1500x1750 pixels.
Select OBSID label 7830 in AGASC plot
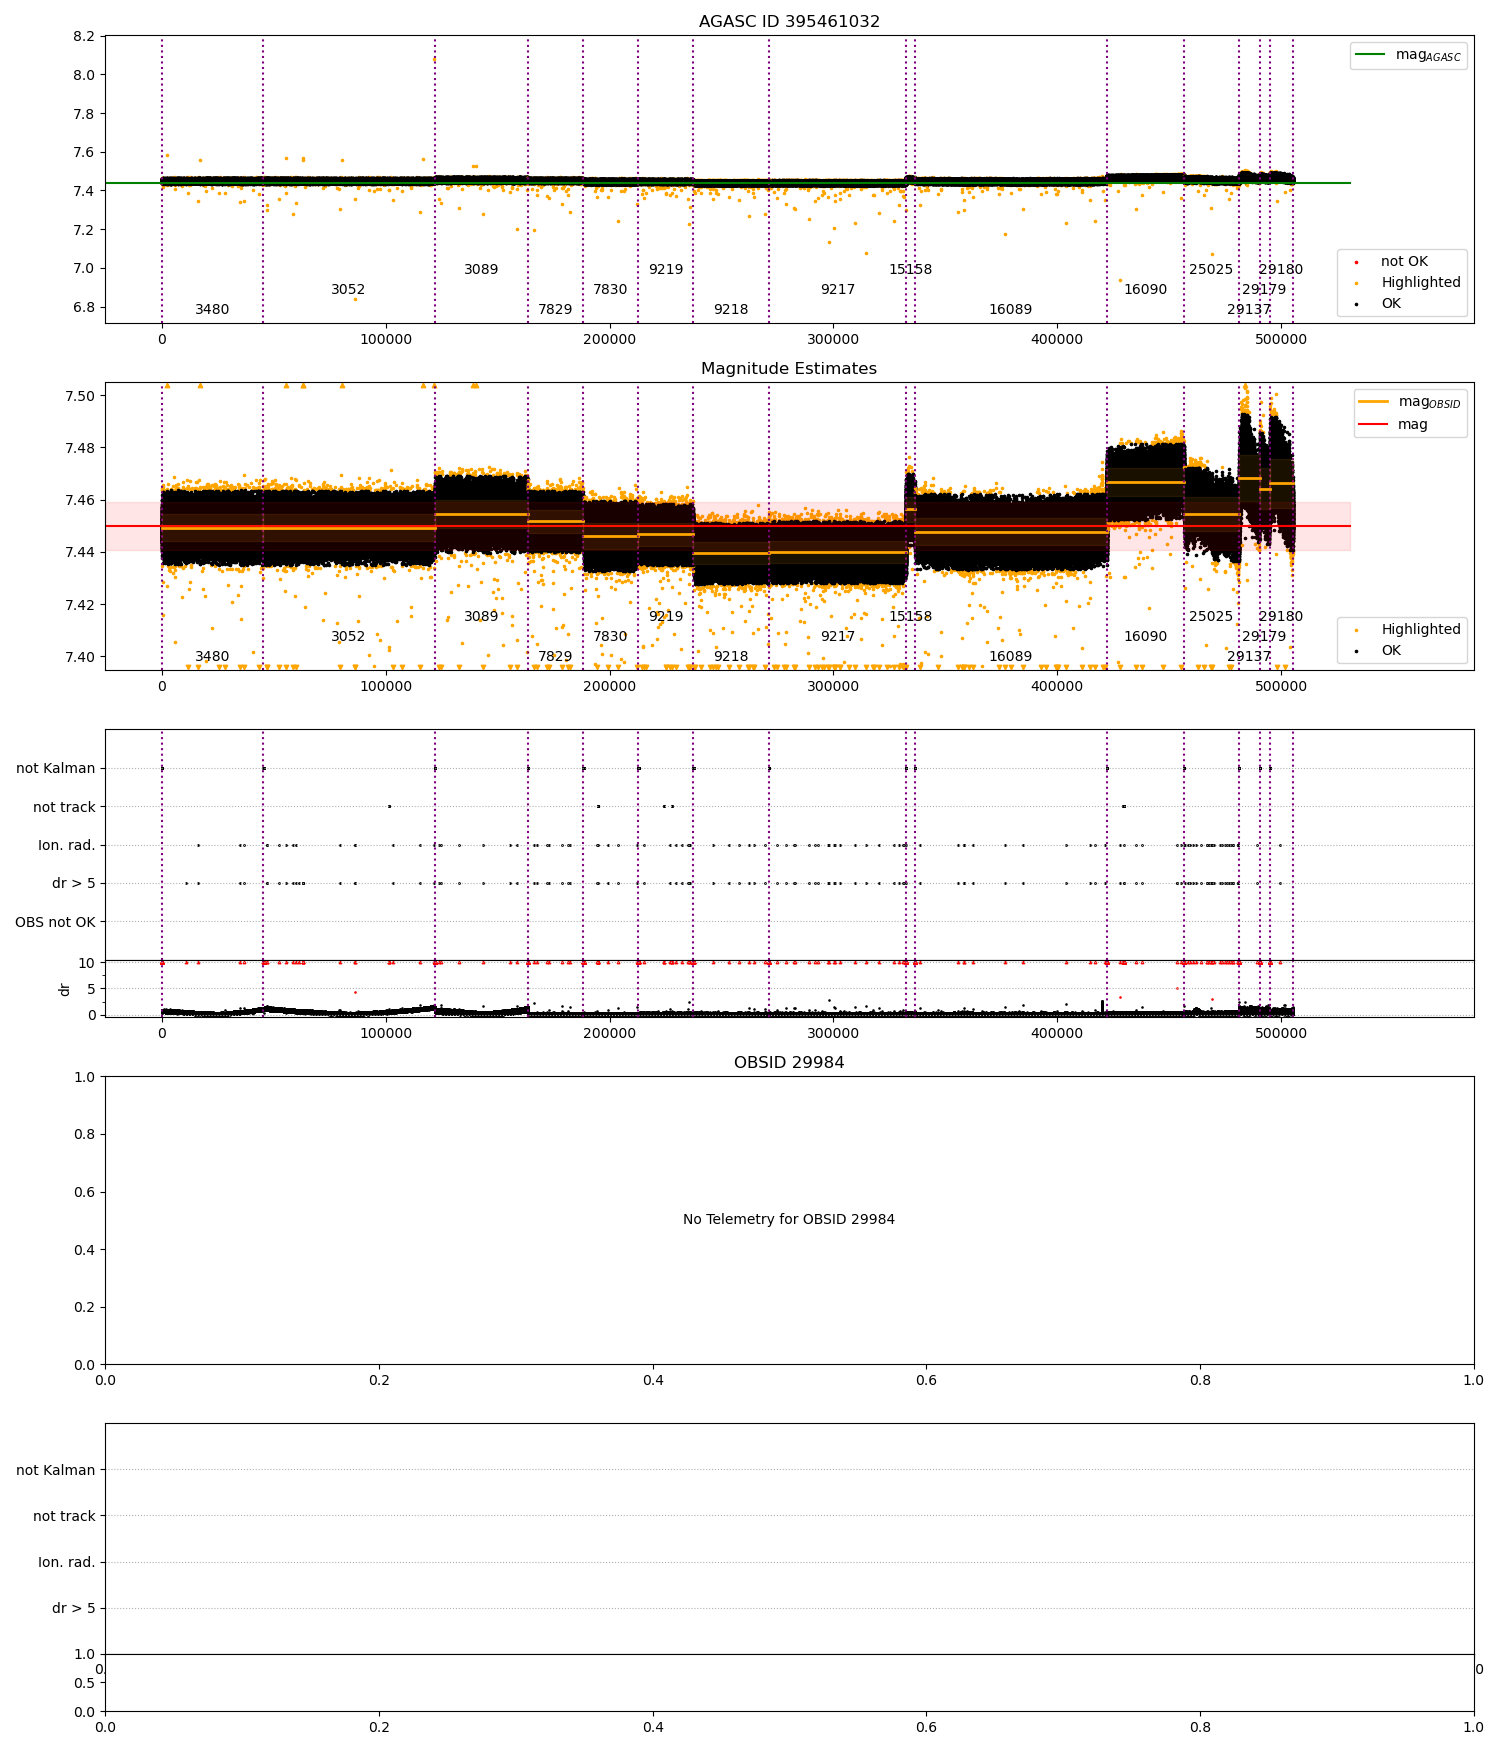610,290
